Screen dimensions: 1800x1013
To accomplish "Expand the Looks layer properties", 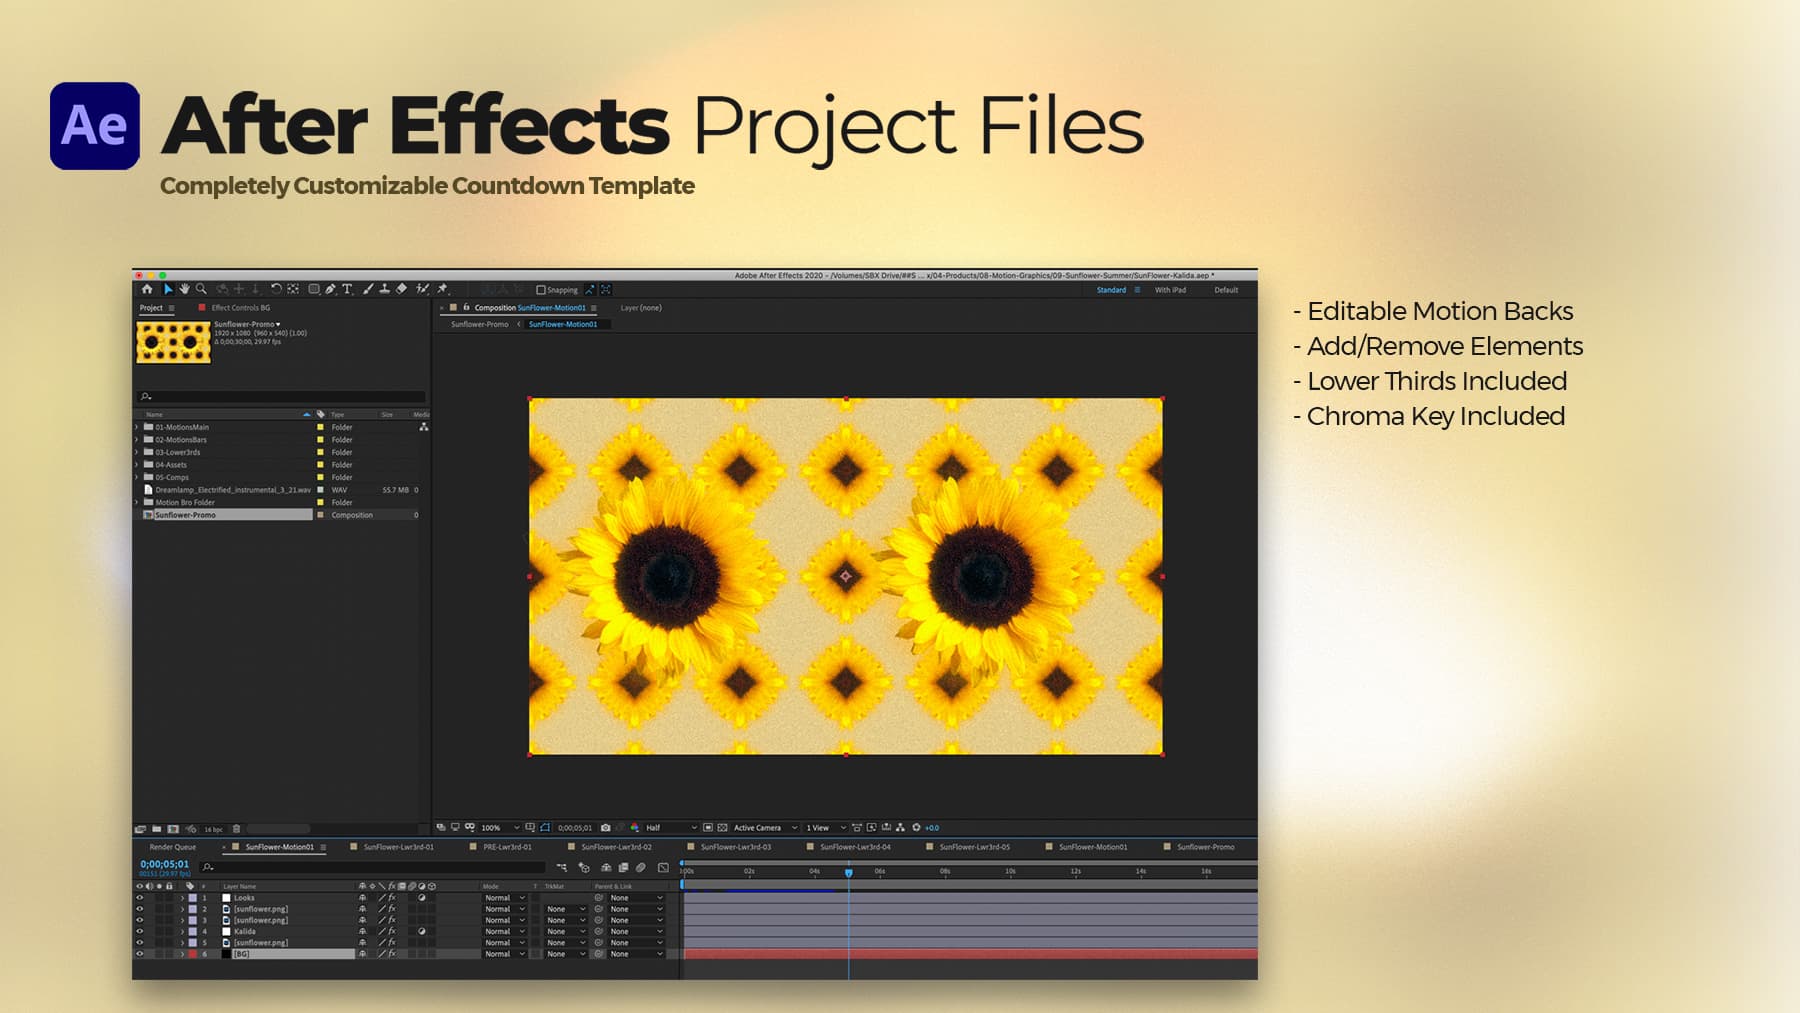I will pyautogui.click(x=182, y=898).
